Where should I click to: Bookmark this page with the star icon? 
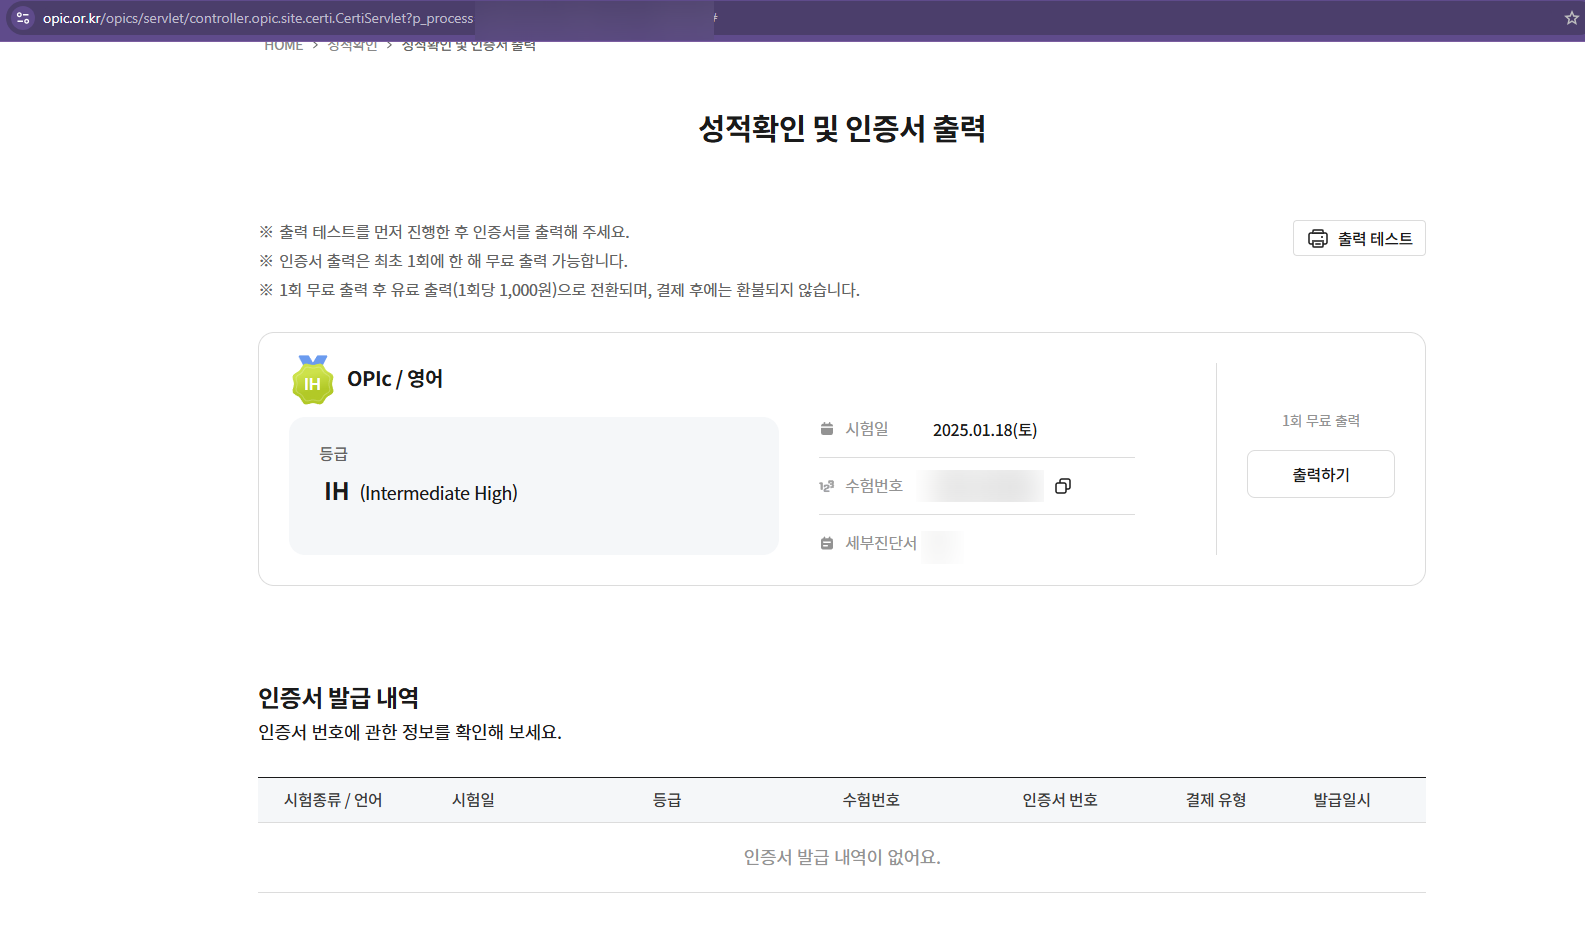click(1571, 18)
